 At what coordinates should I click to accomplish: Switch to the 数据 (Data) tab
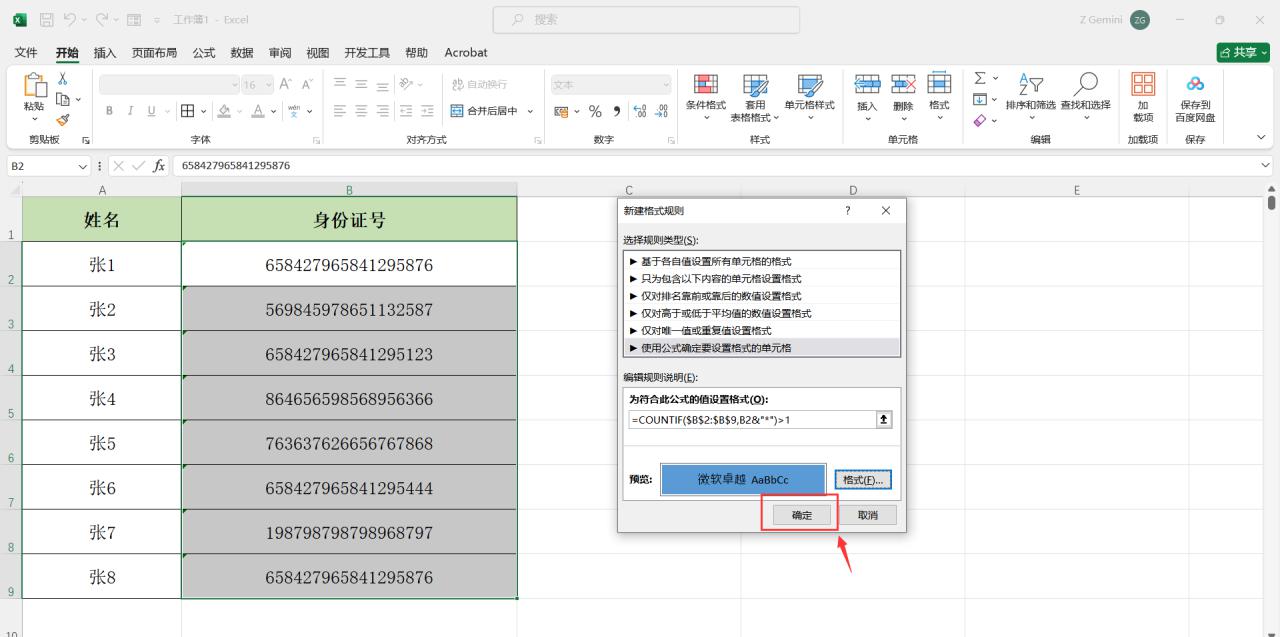coord(241,52)
